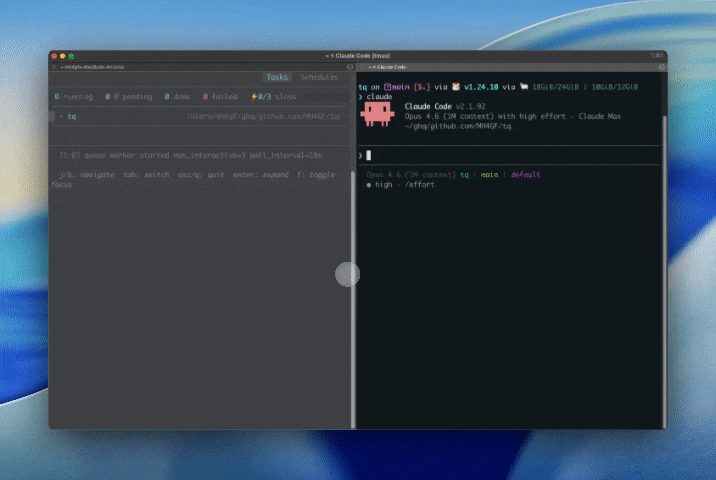
Task: Click the '0/3 slots' indicator
Action: [277, 97]
